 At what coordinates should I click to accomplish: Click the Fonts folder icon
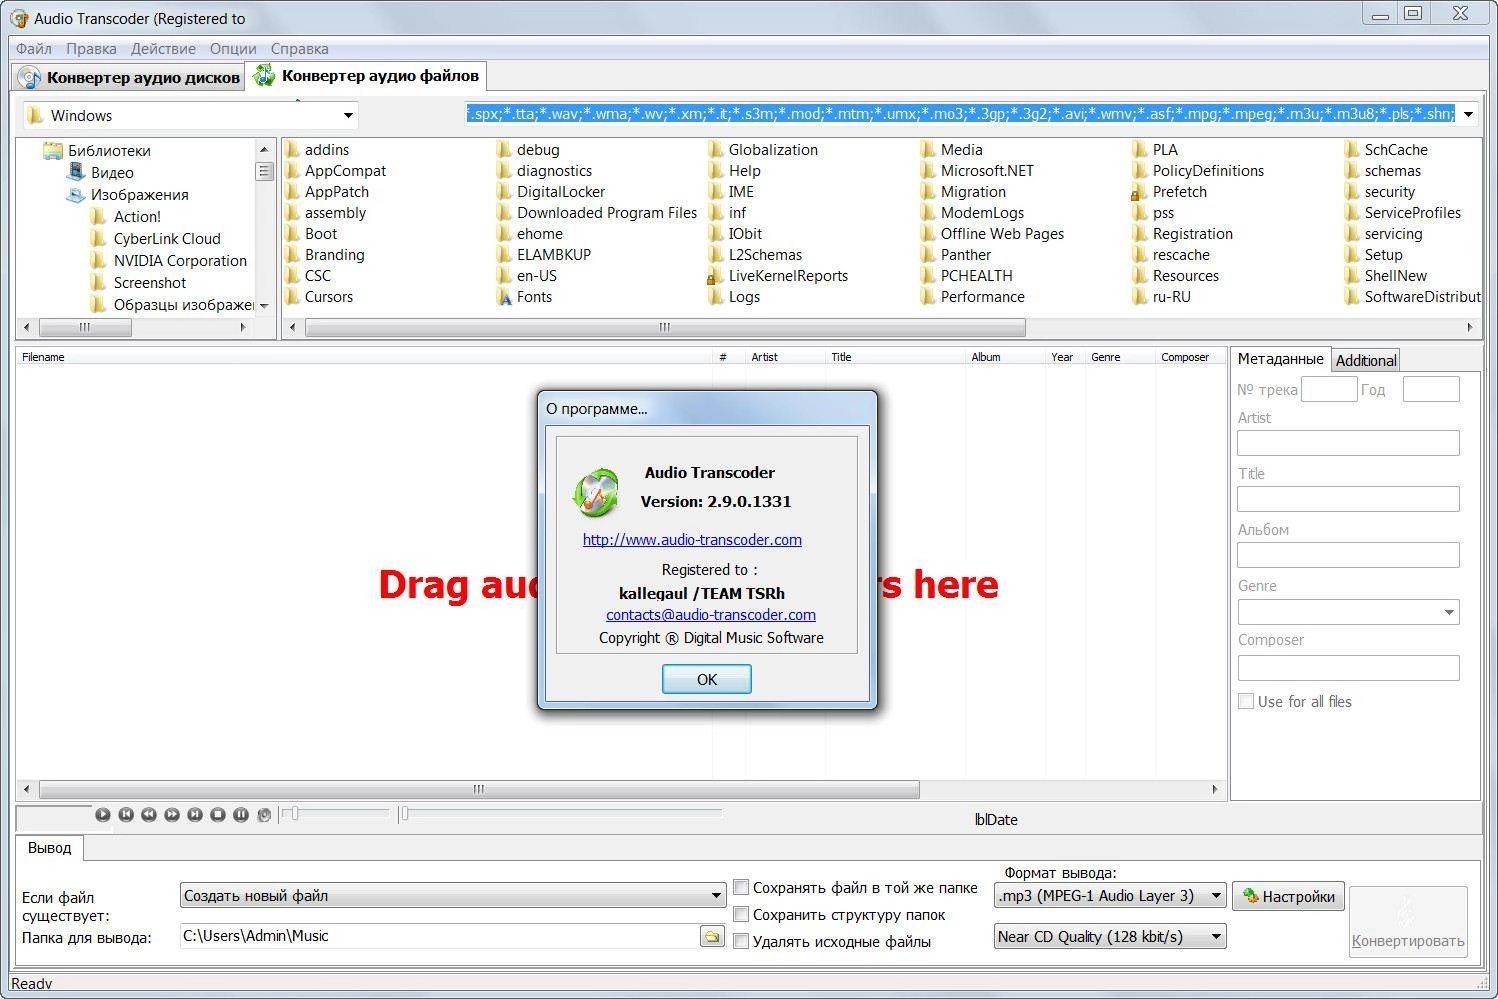point(505,297)
